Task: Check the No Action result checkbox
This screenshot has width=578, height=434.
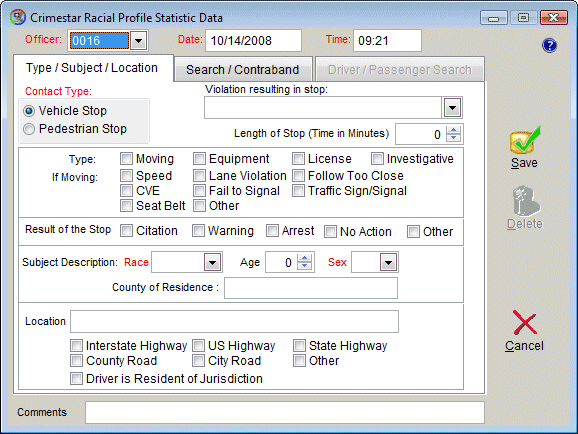Action: [330, 232]
